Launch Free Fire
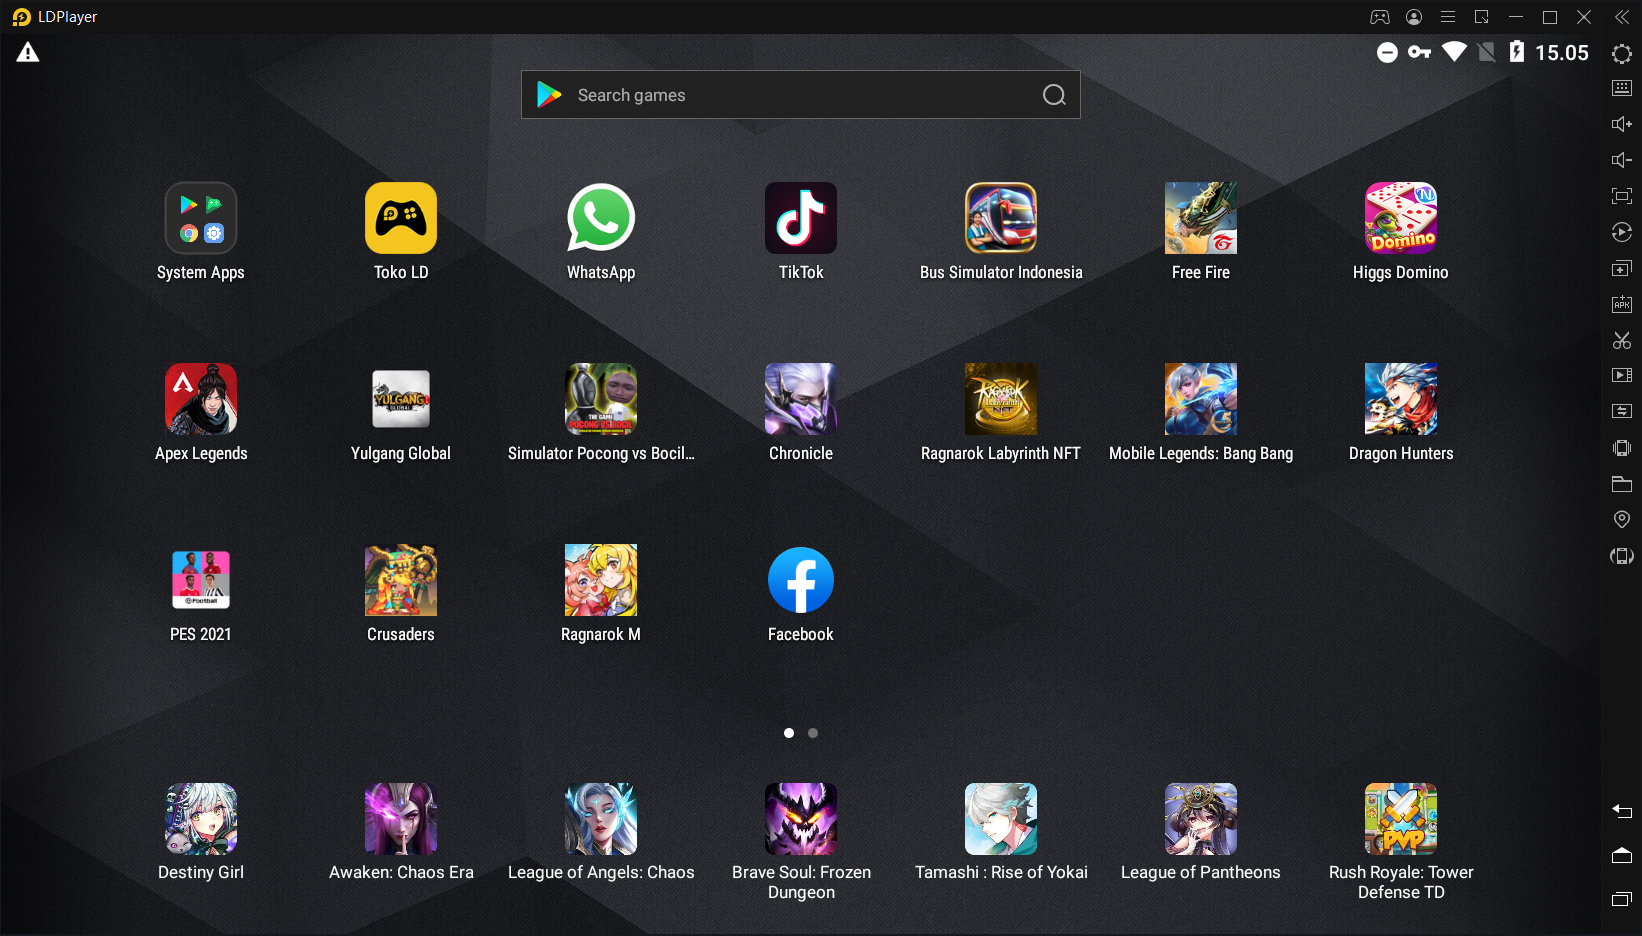 tap(1200, 218)
